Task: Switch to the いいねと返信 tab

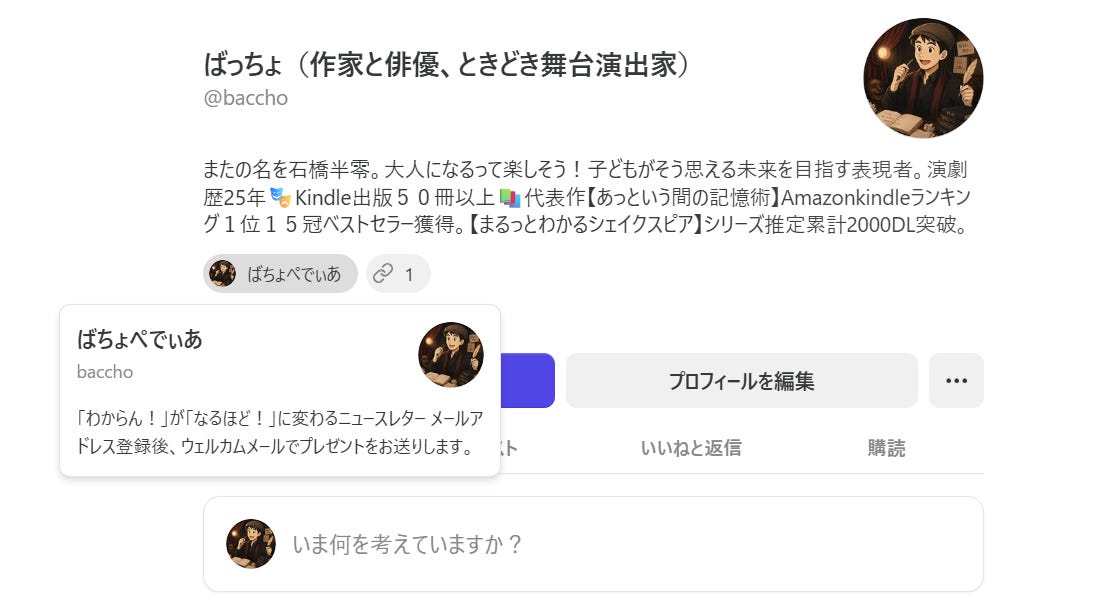Action: pyautogui.click(x=691, y=448)
